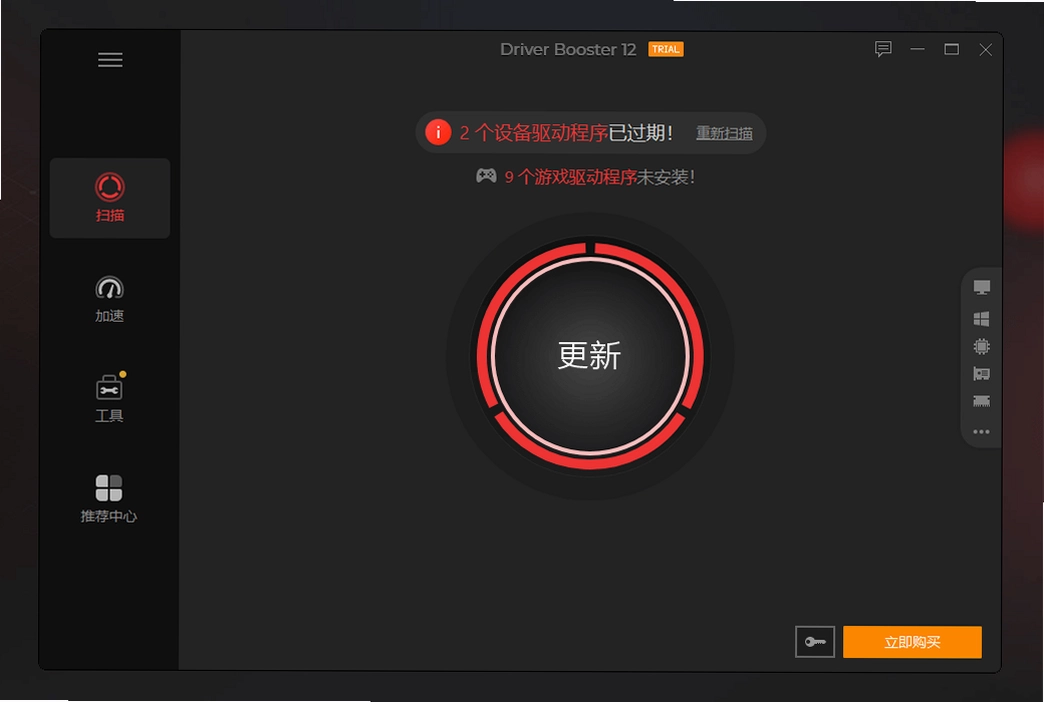Open the 加速 boost section
The width and height of the screenshot is (1044, 702).
click(110, 299)
